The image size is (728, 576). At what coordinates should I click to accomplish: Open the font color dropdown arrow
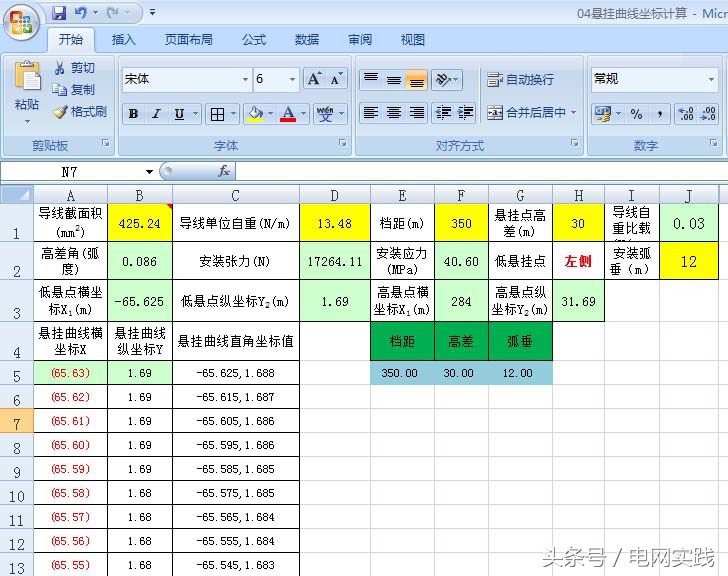click(303, 114)
